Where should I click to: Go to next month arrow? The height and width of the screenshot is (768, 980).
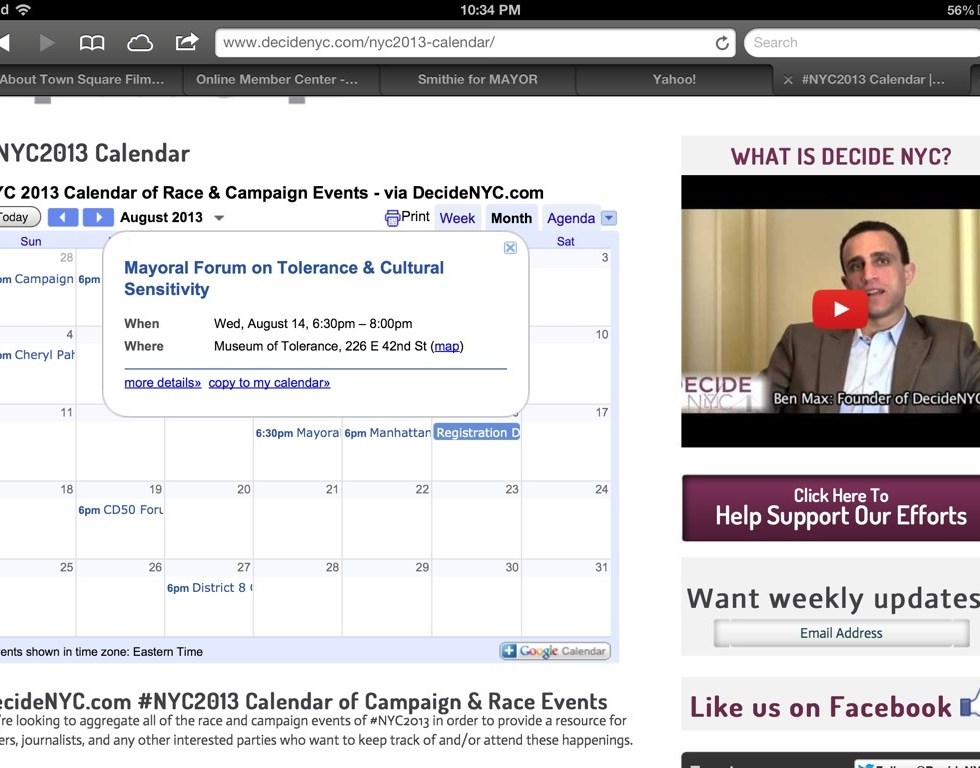(98, 217)
